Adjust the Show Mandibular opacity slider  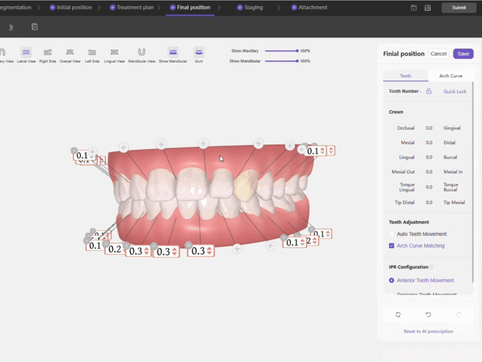pyautogui.click(x=282, y=61)
